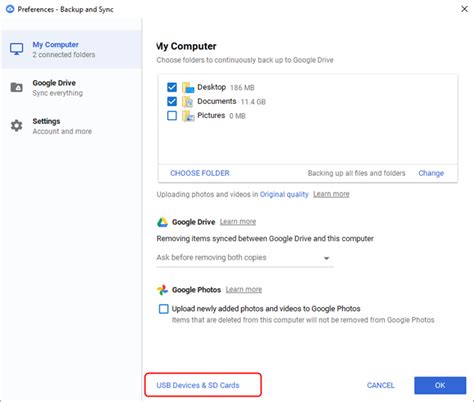Screen dimensions: 474x402
Task: Click the Documents folder icon
Action: 188,101
